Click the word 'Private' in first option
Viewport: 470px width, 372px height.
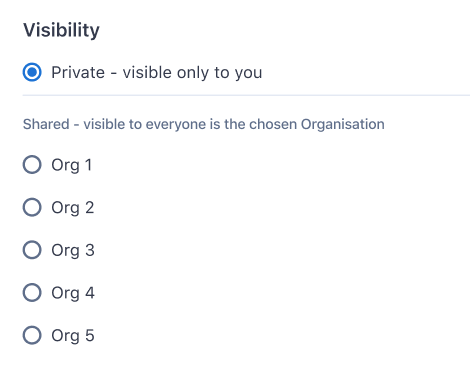(x=78, y=73)
